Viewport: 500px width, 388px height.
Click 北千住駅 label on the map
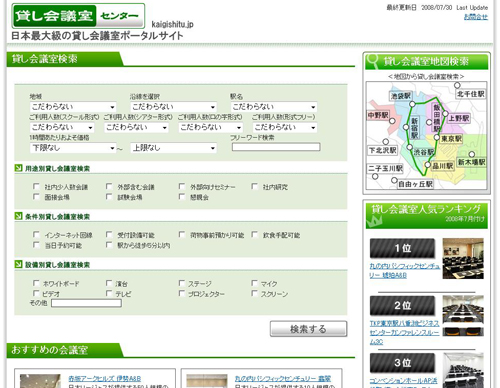(470, 94)
